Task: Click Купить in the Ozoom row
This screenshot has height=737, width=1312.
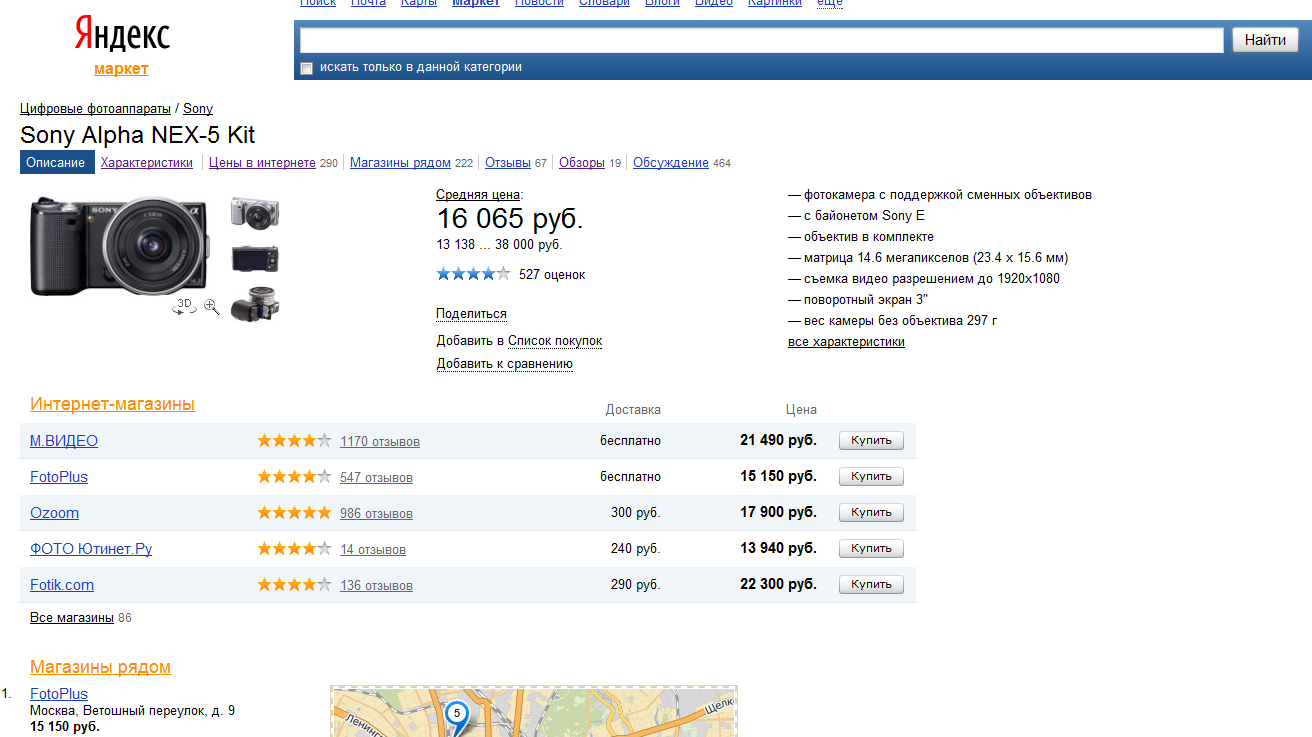Action: point(871,513)
